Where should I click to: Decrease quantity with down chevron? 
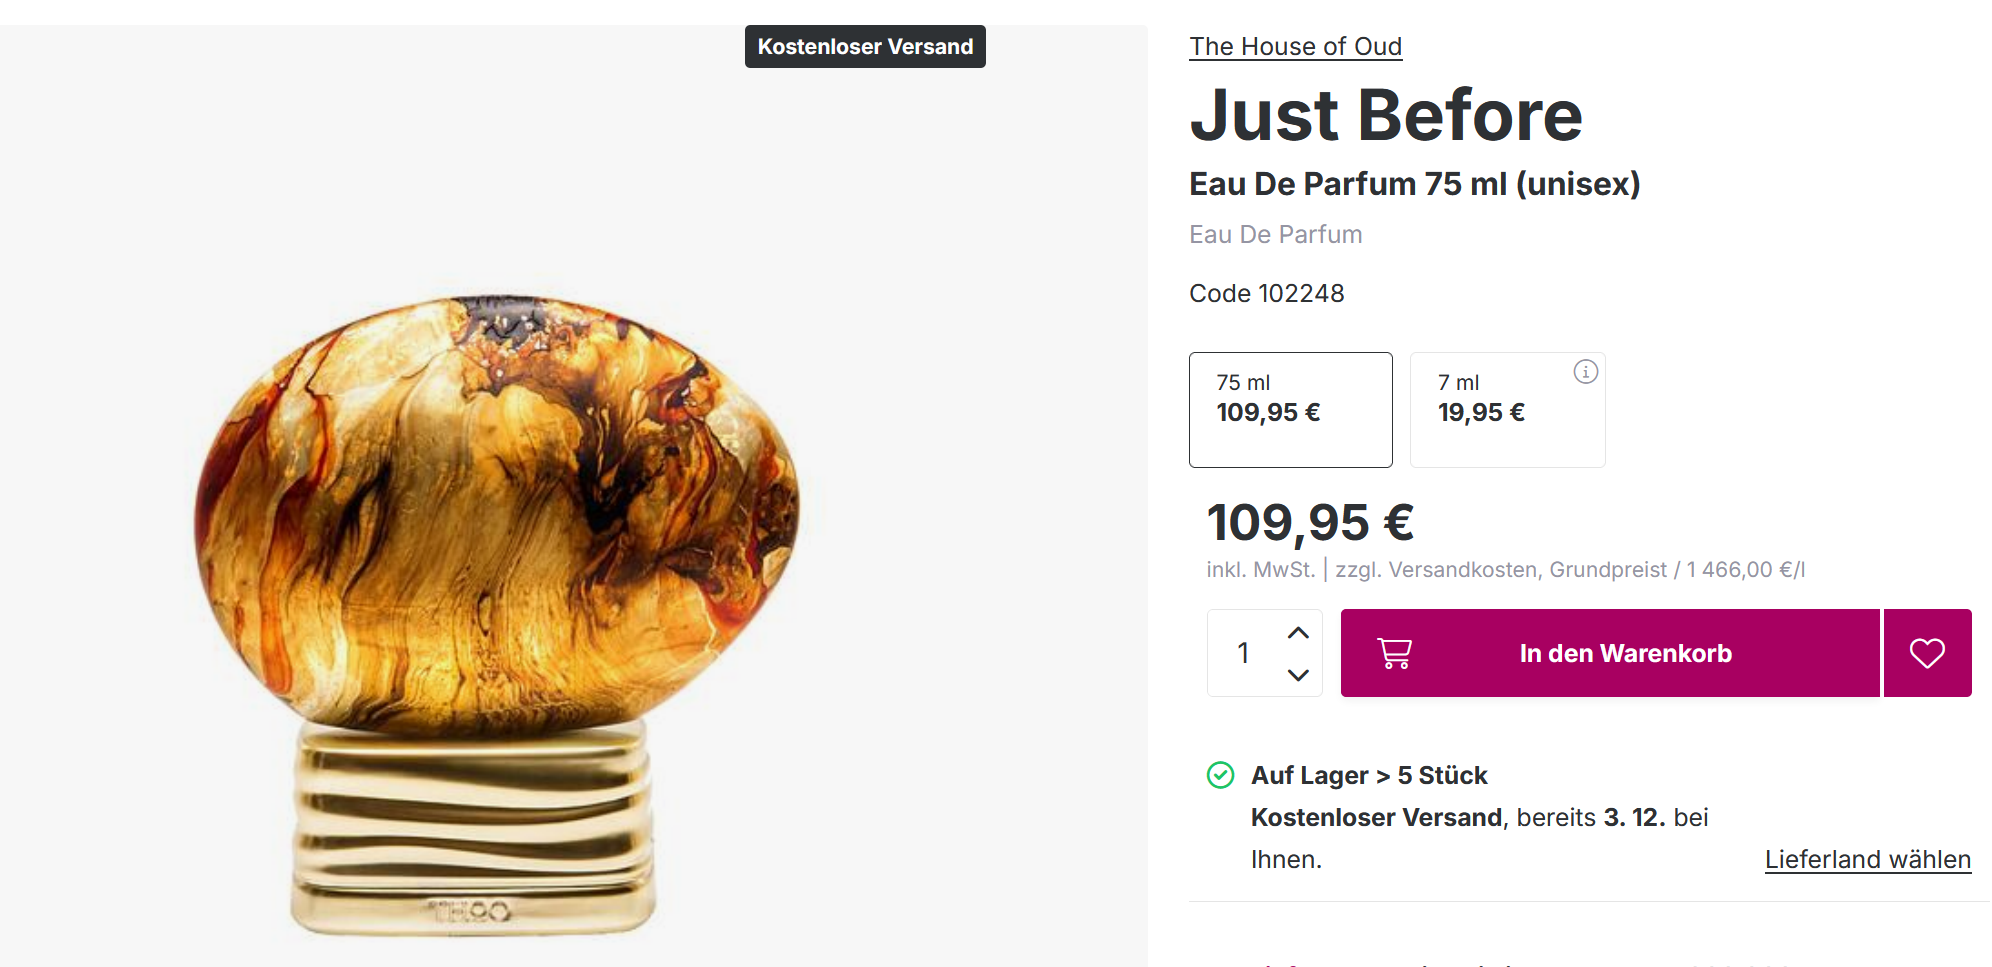coord(1298,675)
